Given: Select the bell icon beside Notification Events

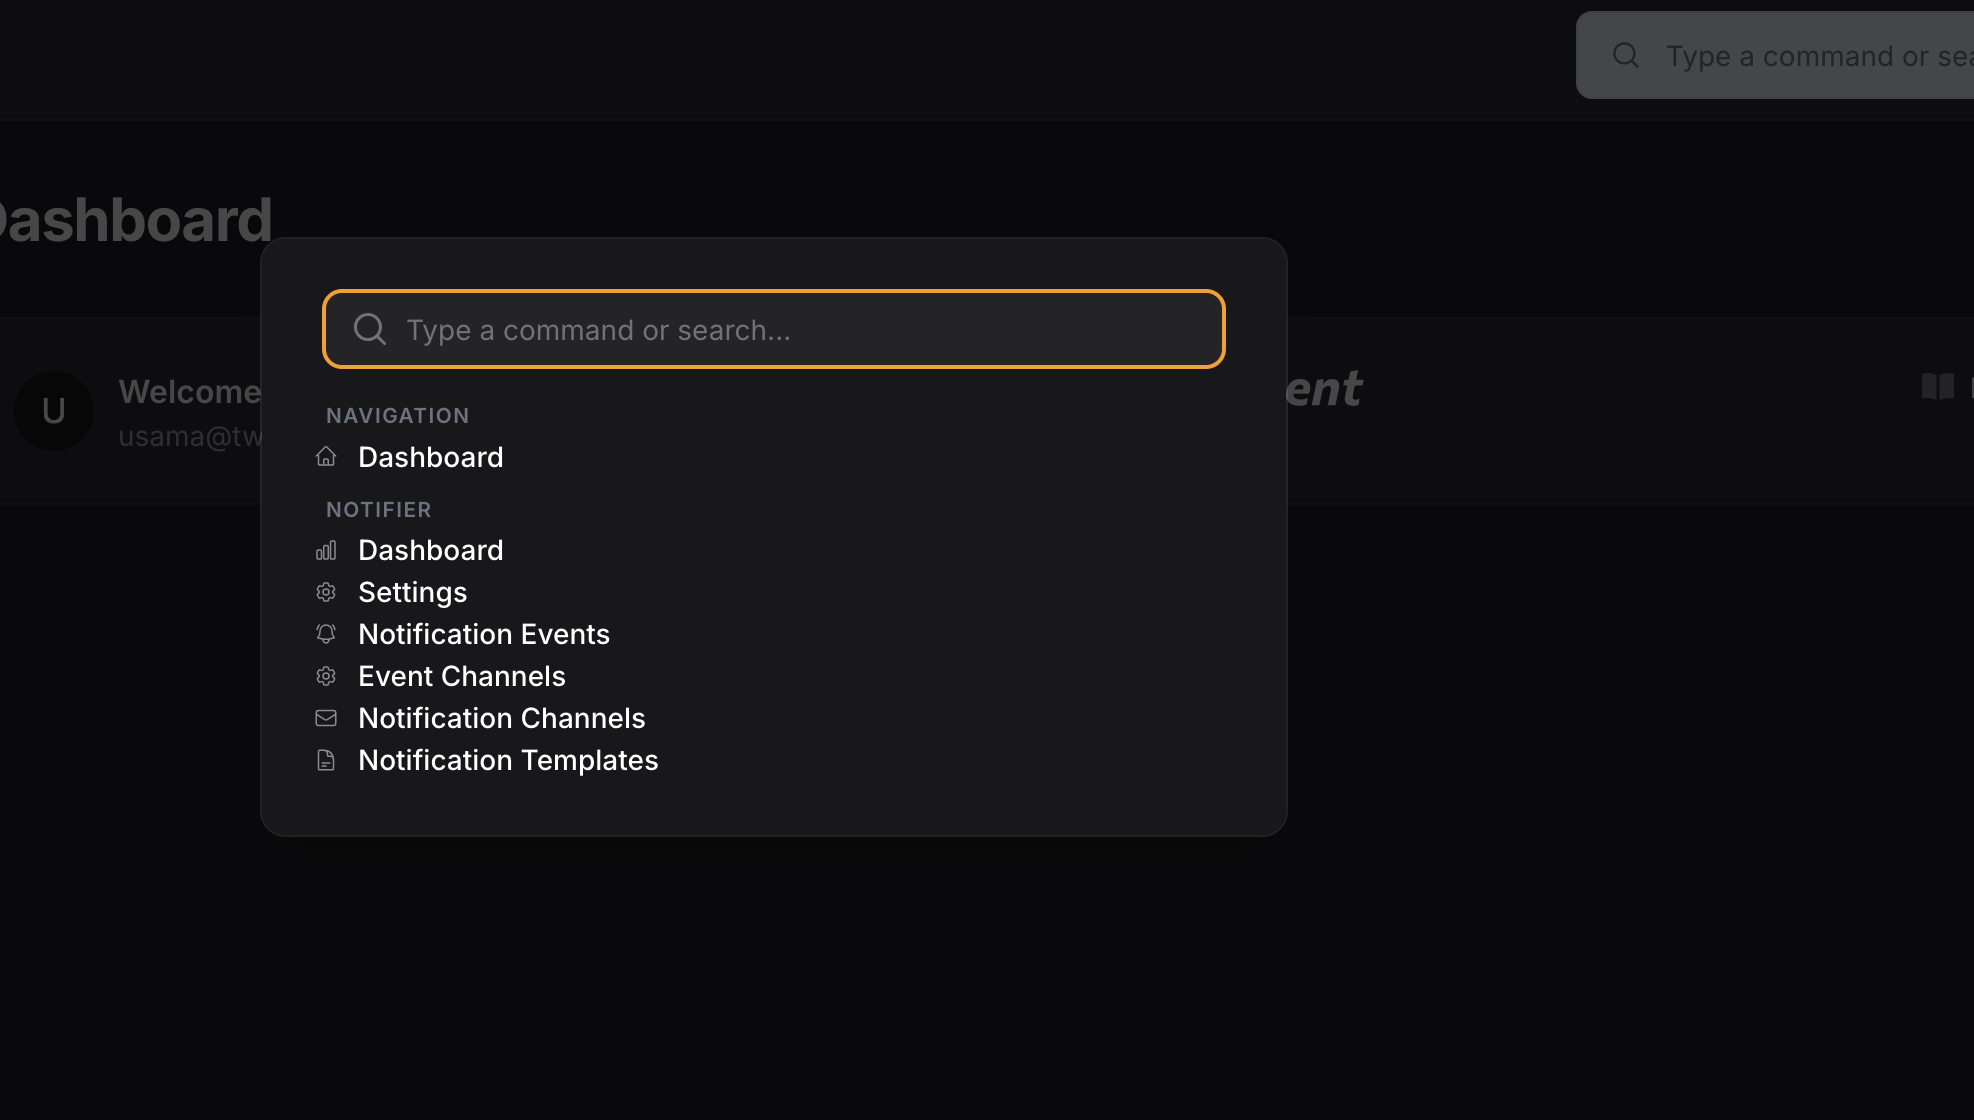Looking at the screenshot, I should click(326, 633).
